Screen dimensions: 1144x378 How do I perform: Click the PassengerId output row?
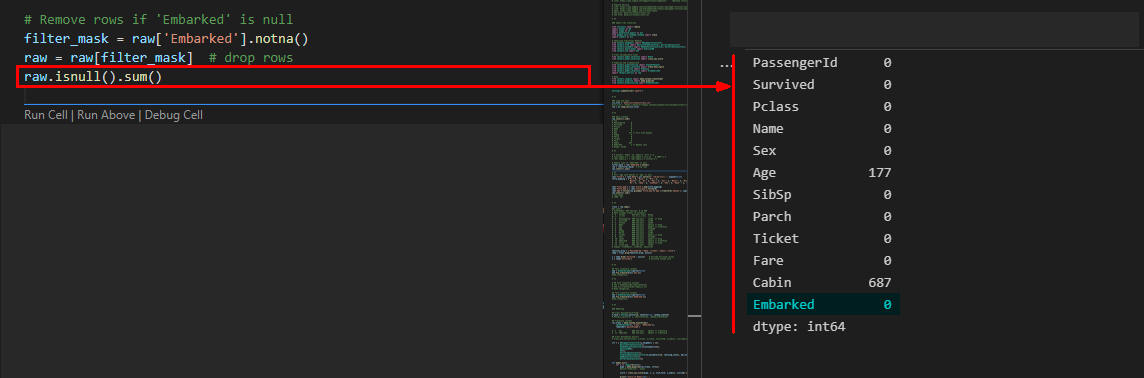click(822, 63)
